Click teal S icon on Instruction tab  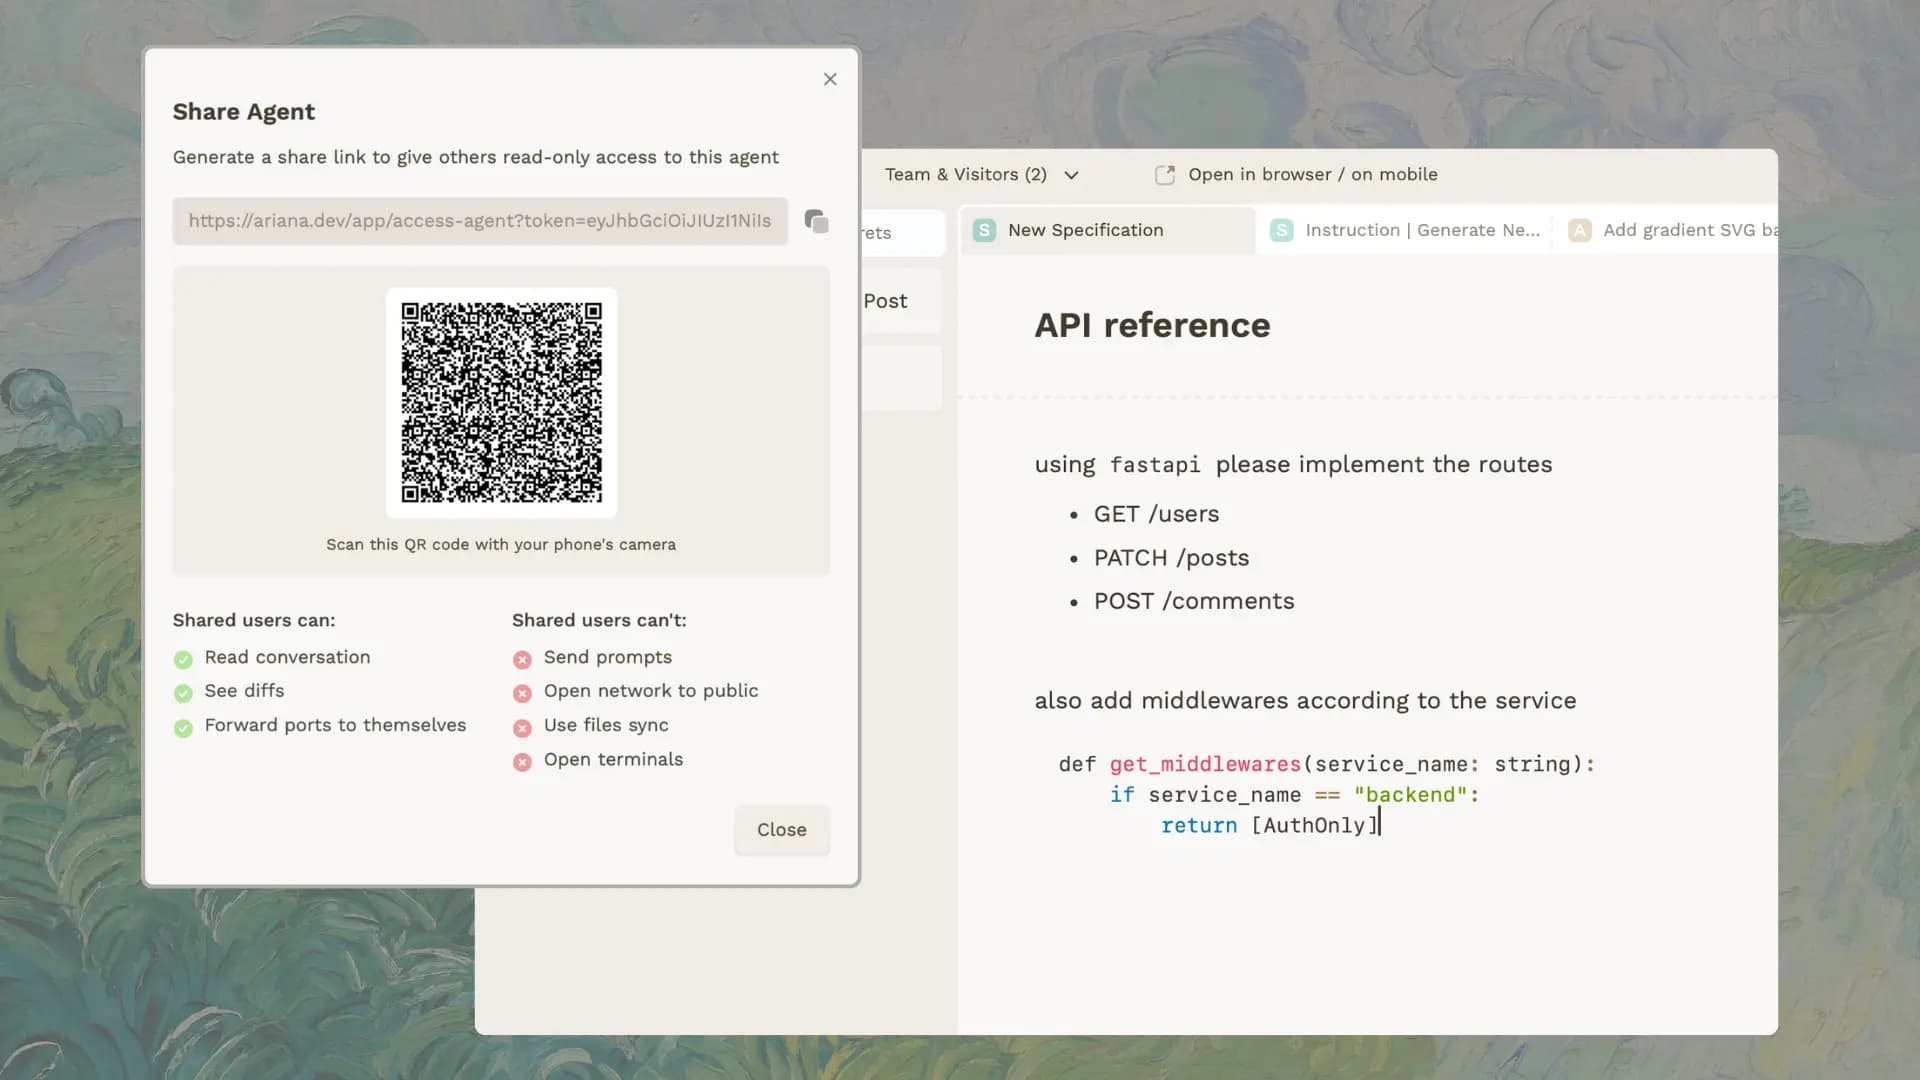1281,230
